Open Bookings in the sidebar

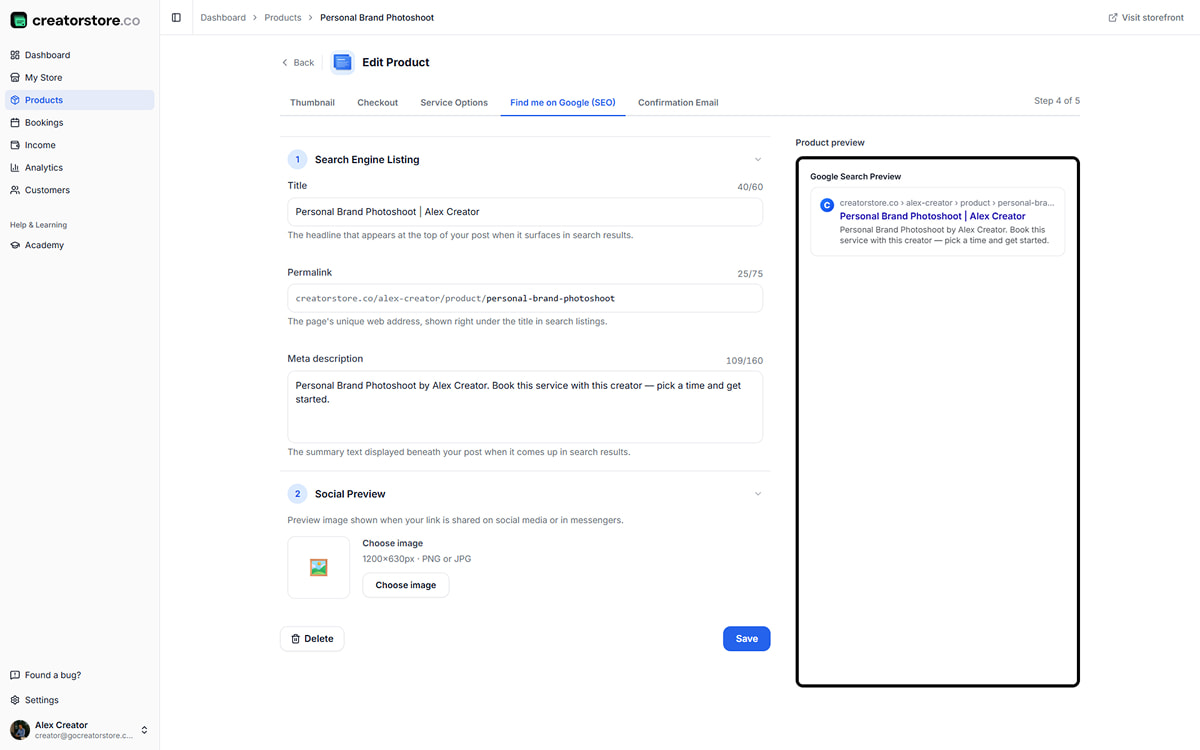[x=80, y=122]
